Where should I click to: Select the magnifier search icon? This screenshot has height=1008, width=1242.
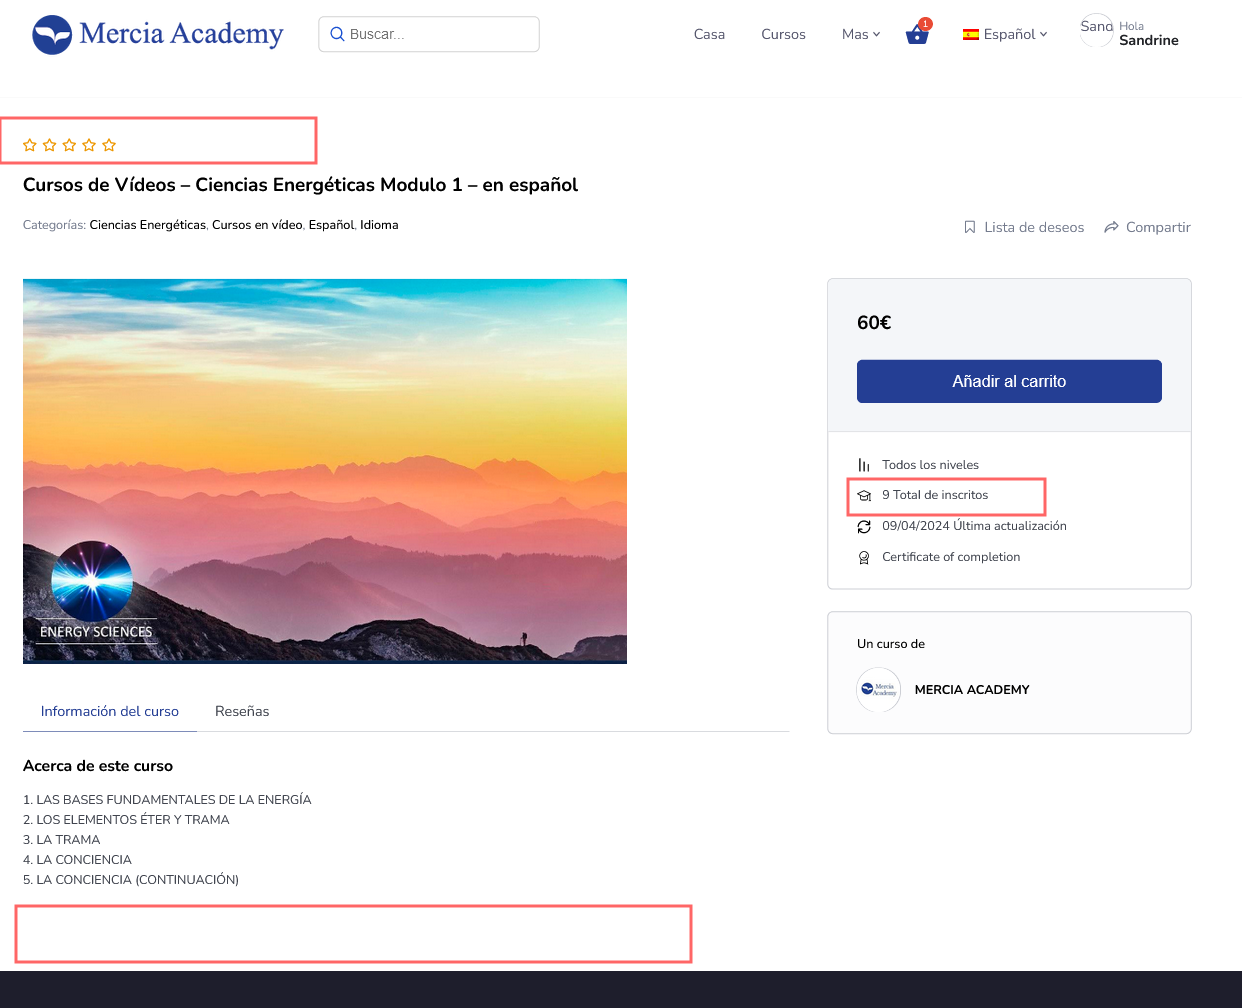pyautogui.click(x=337, y=34)
